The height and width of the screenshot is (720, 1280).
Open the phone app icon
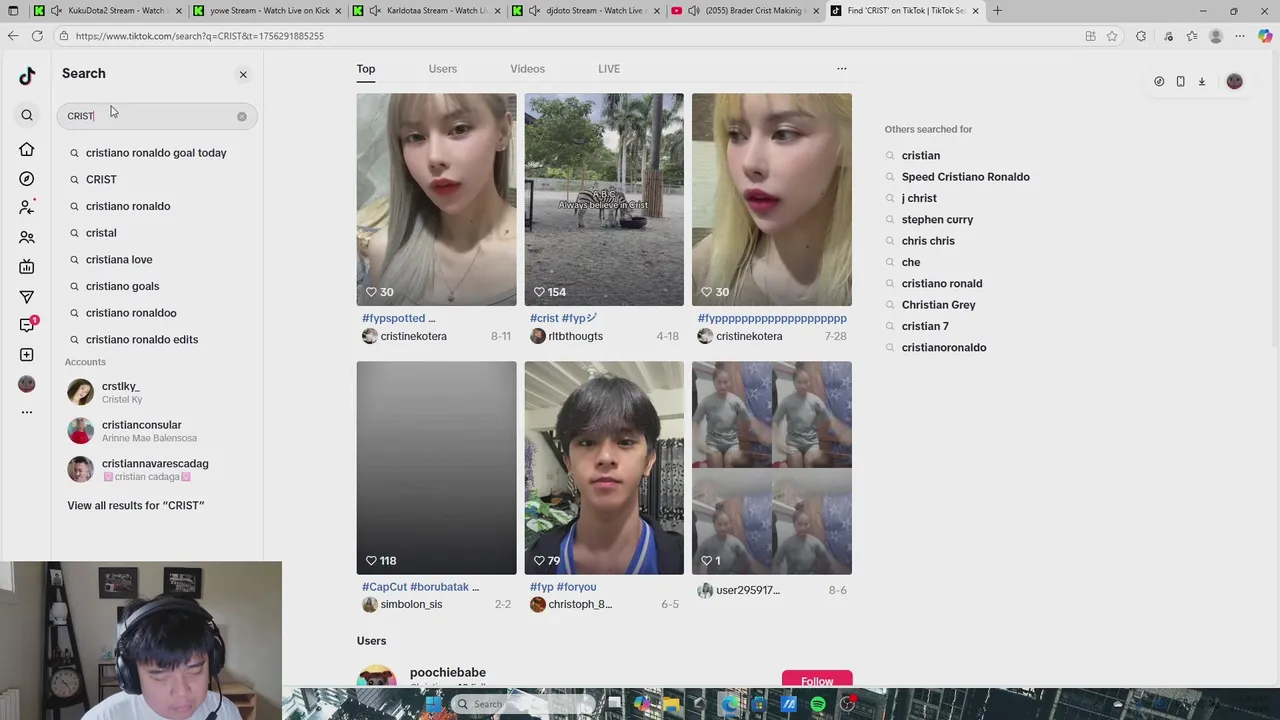(1180, 82)
